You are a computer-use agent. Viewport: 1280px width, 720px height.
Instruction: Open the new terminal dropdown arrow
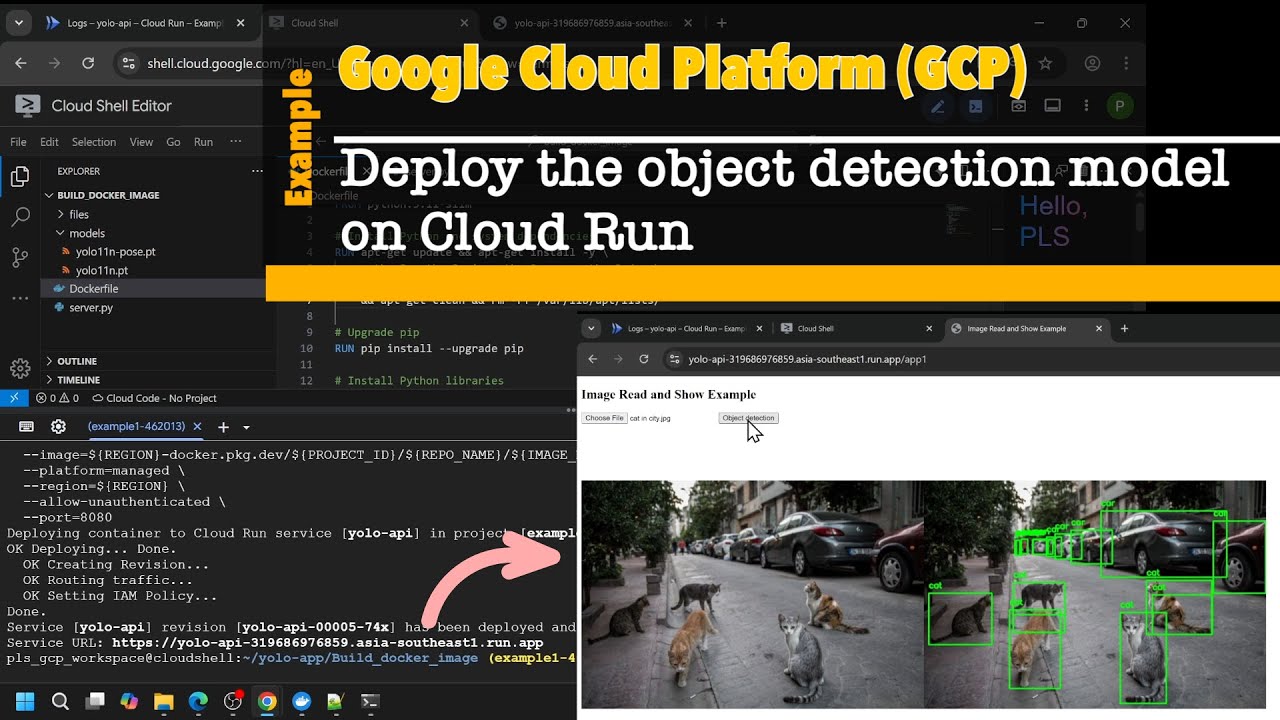246,427
